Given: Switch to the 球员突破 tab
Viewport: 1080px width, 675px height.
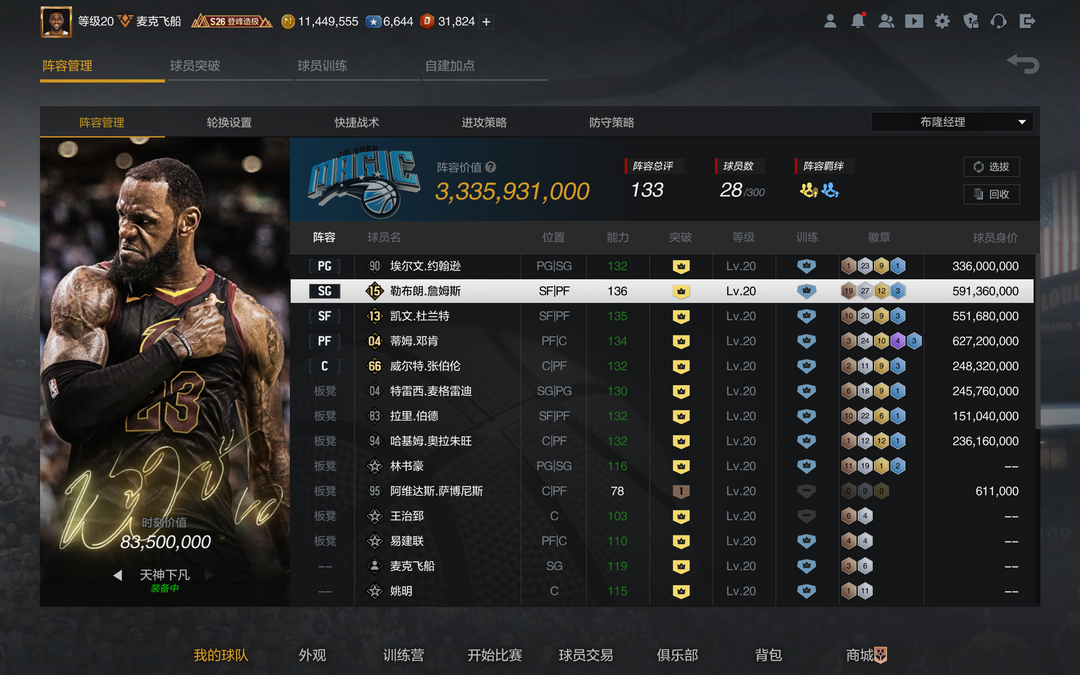Looking at the screenshot, I should coord(195,65).
